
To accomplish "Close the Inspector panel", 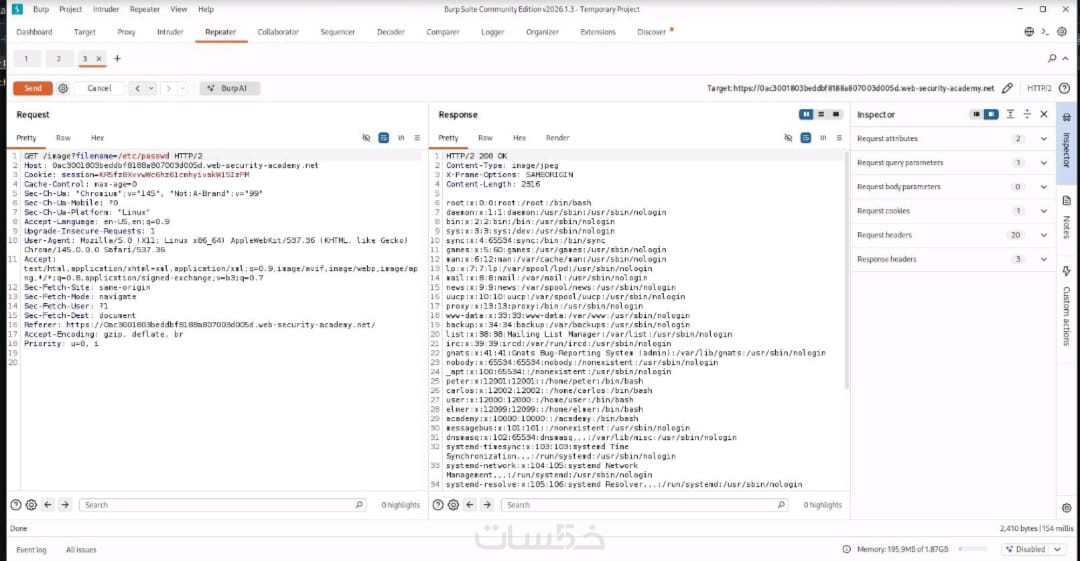I will click(x=1043, y=114).
